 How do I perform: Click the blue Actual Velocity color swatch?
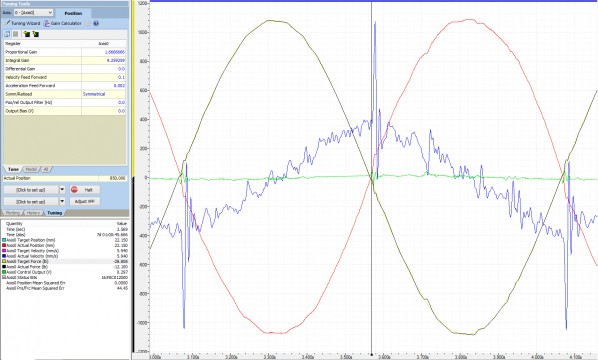pos(4,256)
